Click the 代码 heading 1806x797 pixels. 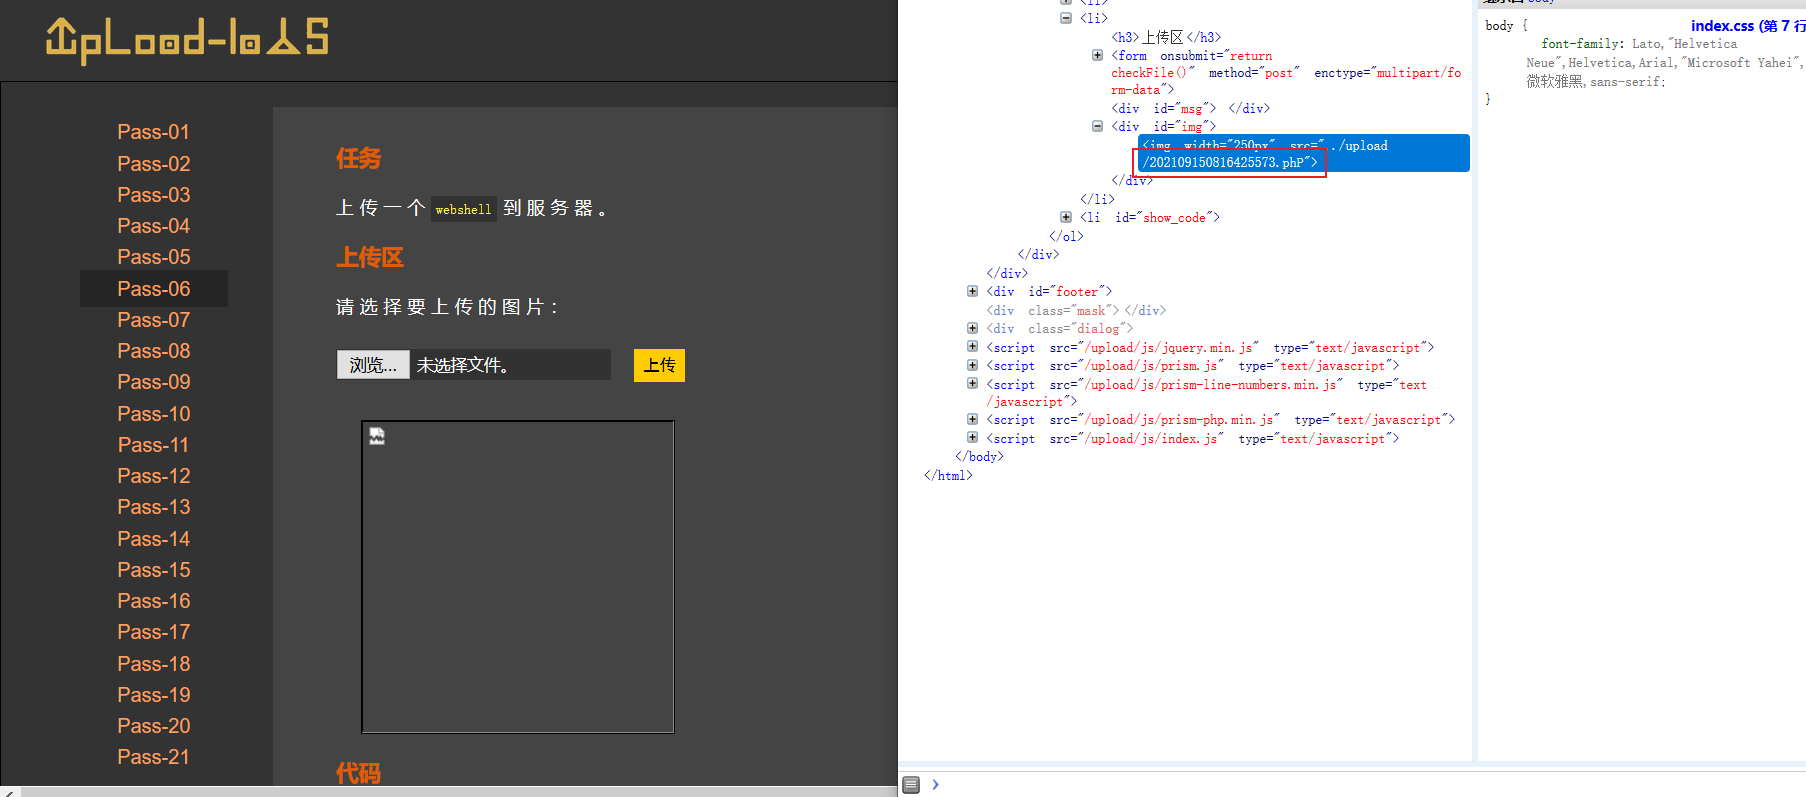click(x=358, y=773)
